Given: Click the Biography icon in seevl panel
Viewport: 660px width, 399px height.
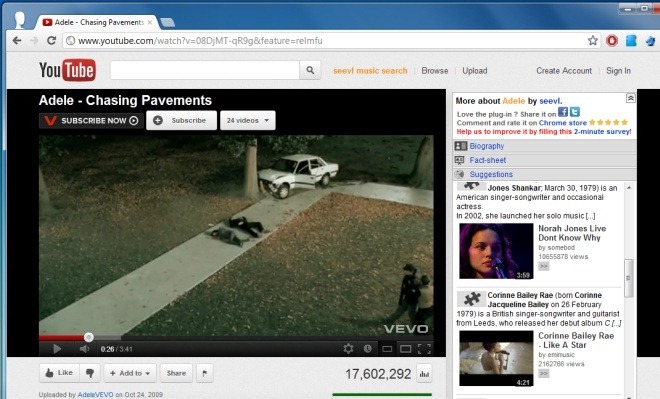Looking at the screenshot, I should click(x=460, y=146).
